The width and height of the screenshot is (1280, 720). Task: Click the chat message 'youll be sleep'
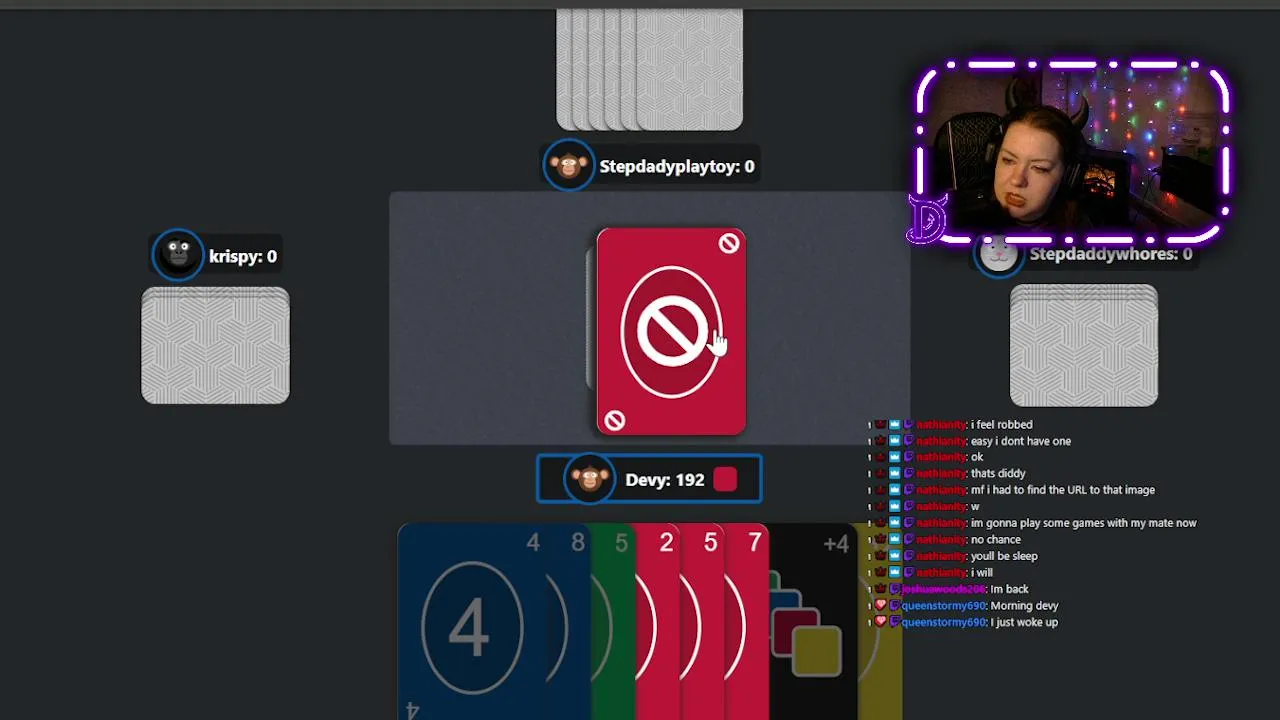(x=1004, y=556)
